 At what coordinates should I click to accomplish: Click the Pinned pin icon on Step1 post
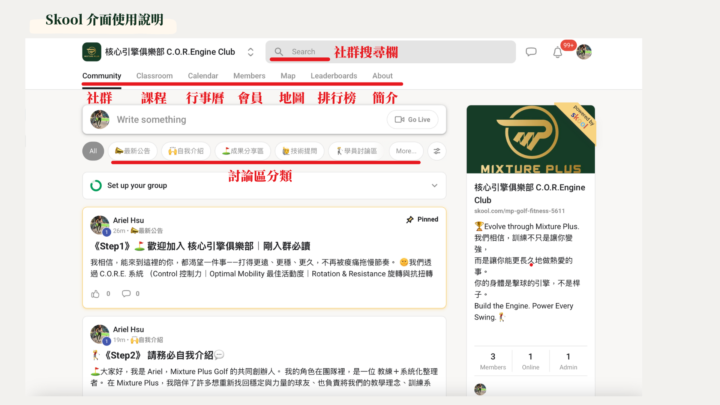tap(410, 219)
